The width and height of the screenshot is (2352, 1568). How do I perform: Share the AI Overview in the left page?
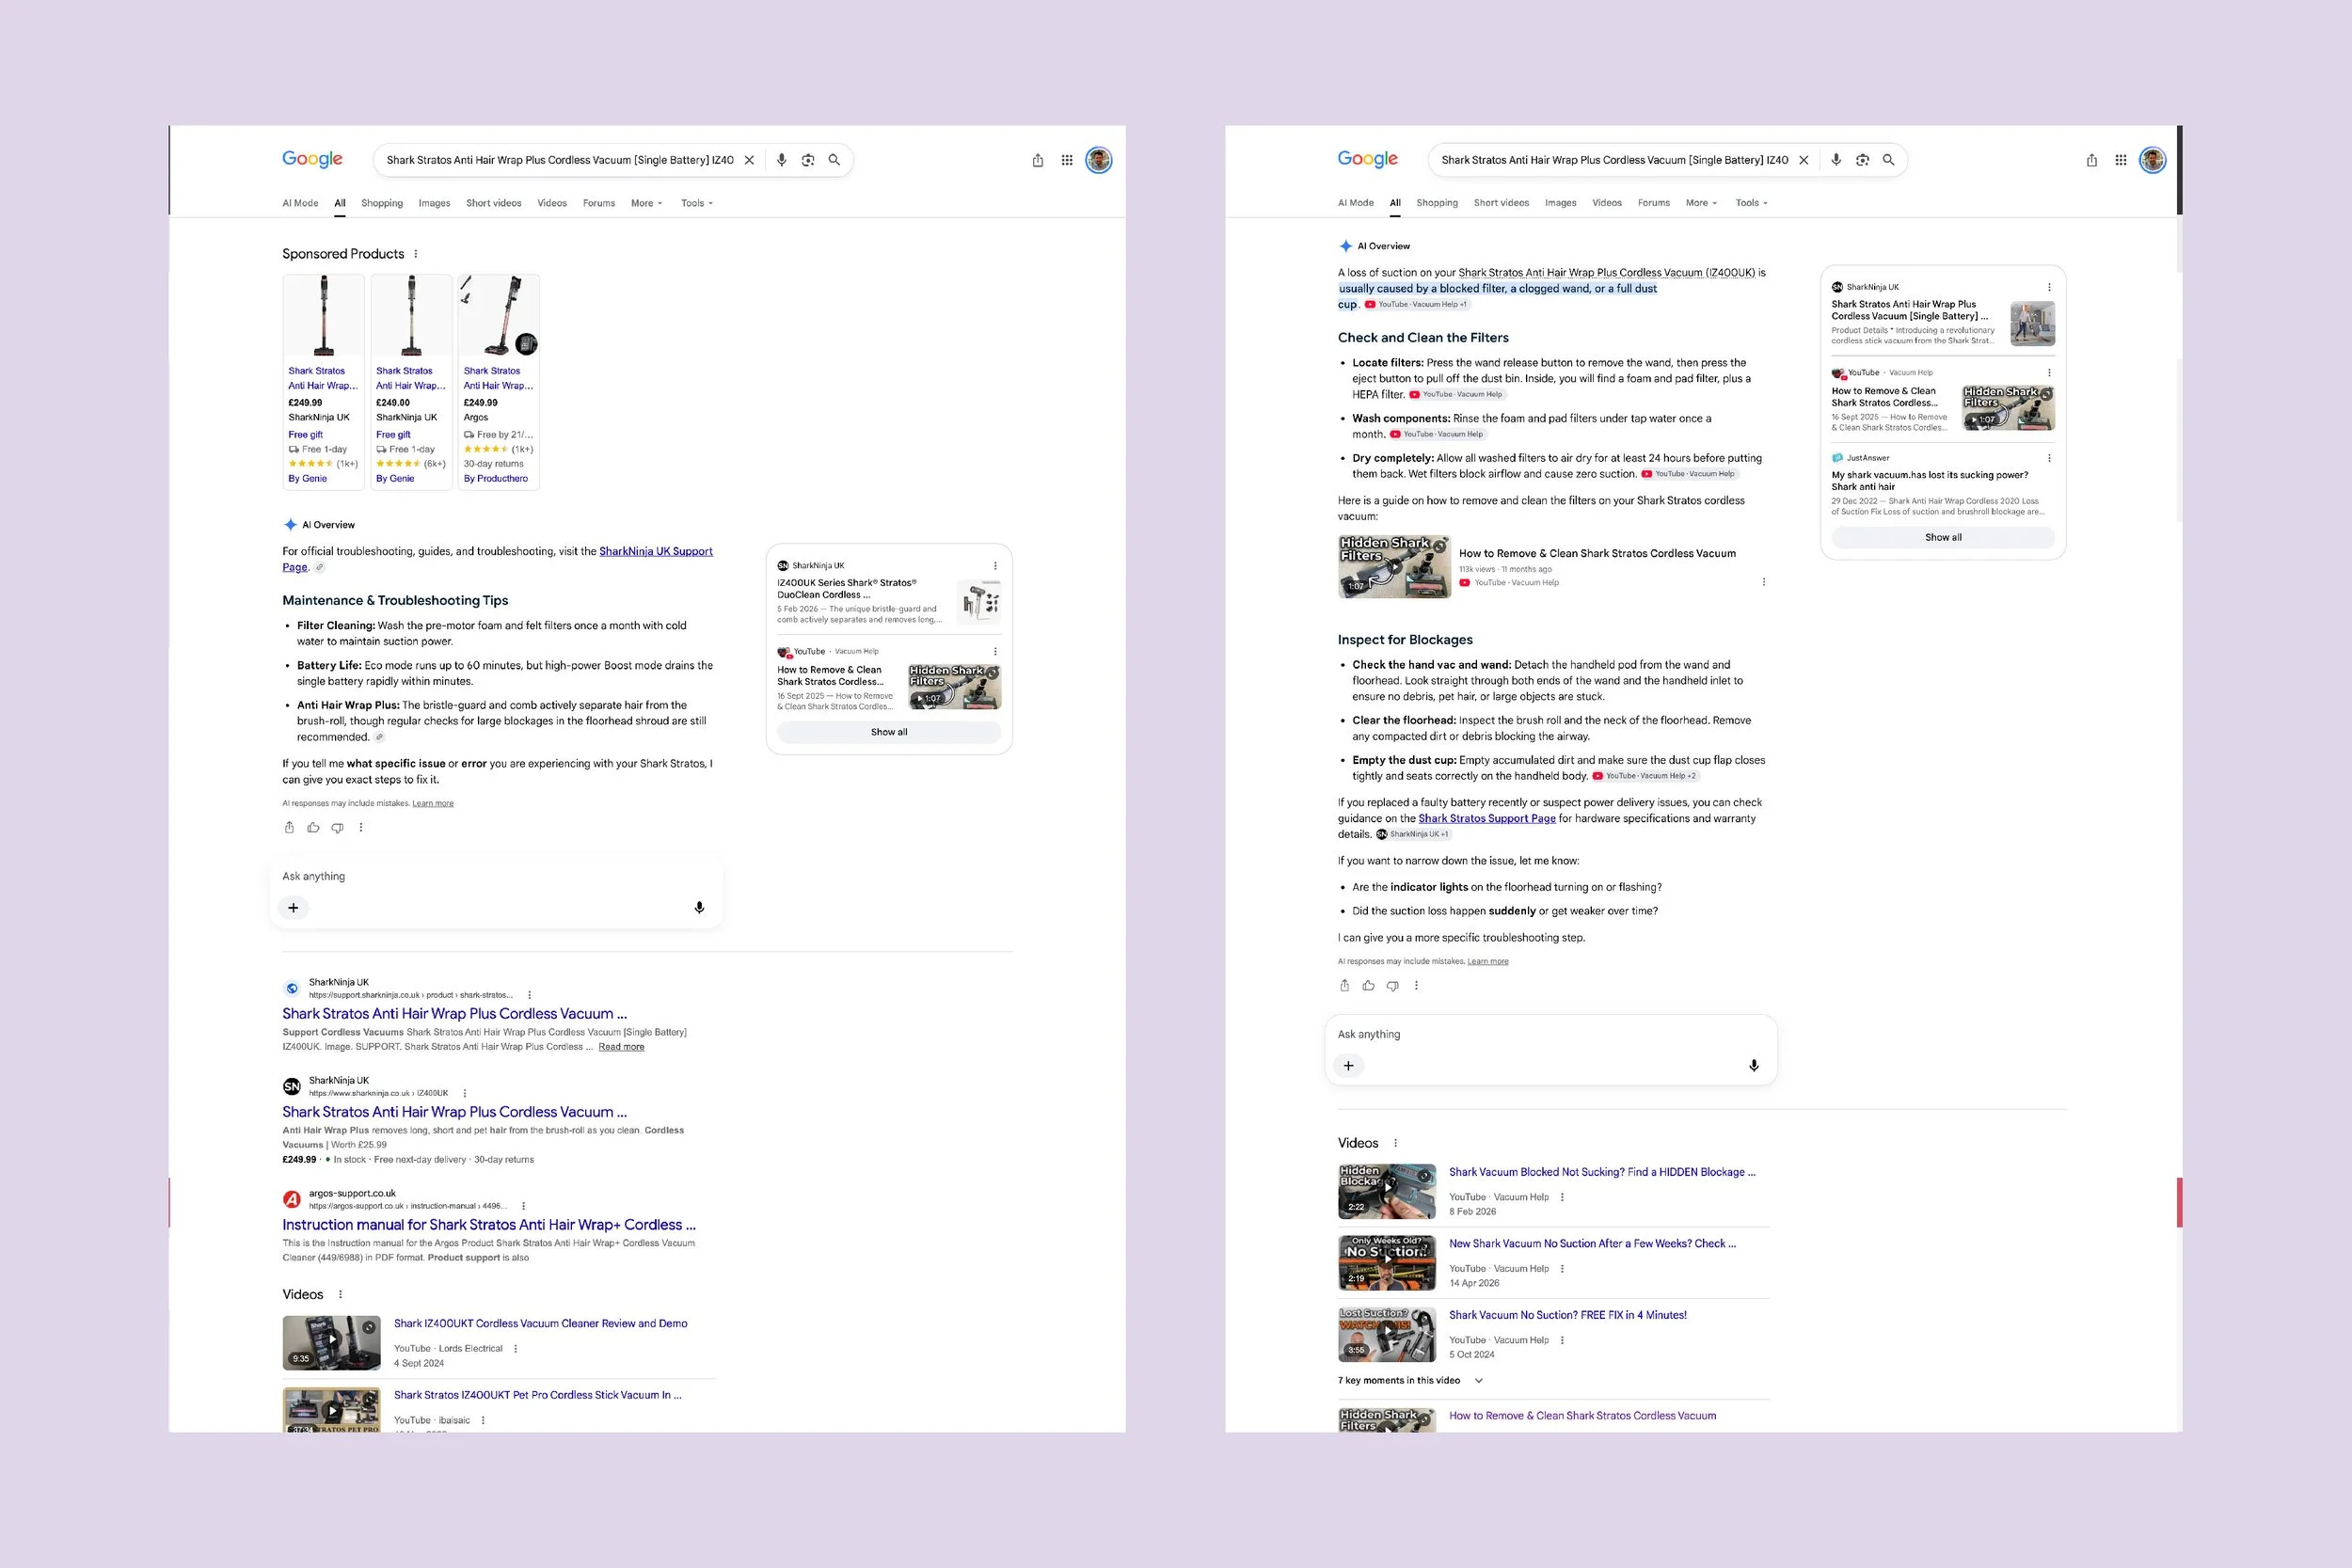click(289, 828)
